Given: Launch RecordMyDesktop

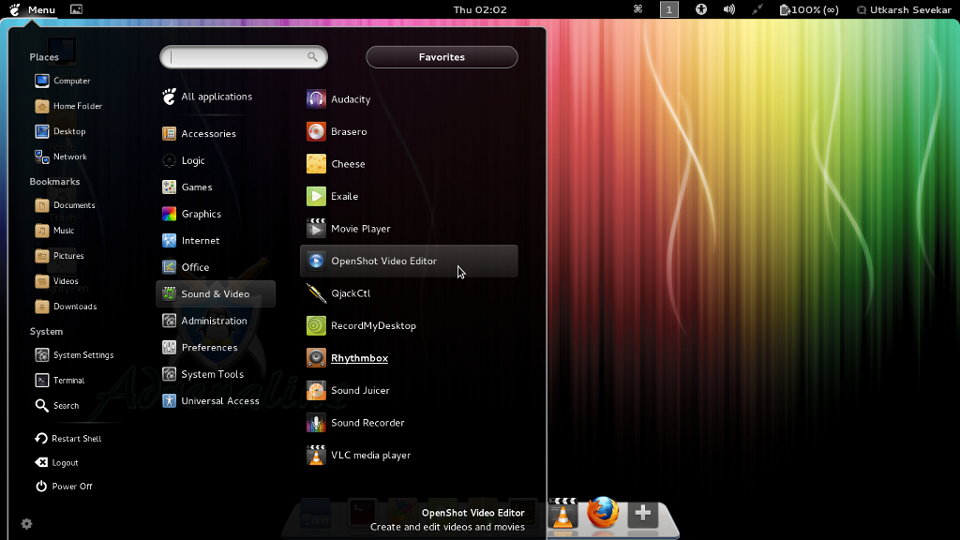Looking at the screenshot, I should pos(372,326).
